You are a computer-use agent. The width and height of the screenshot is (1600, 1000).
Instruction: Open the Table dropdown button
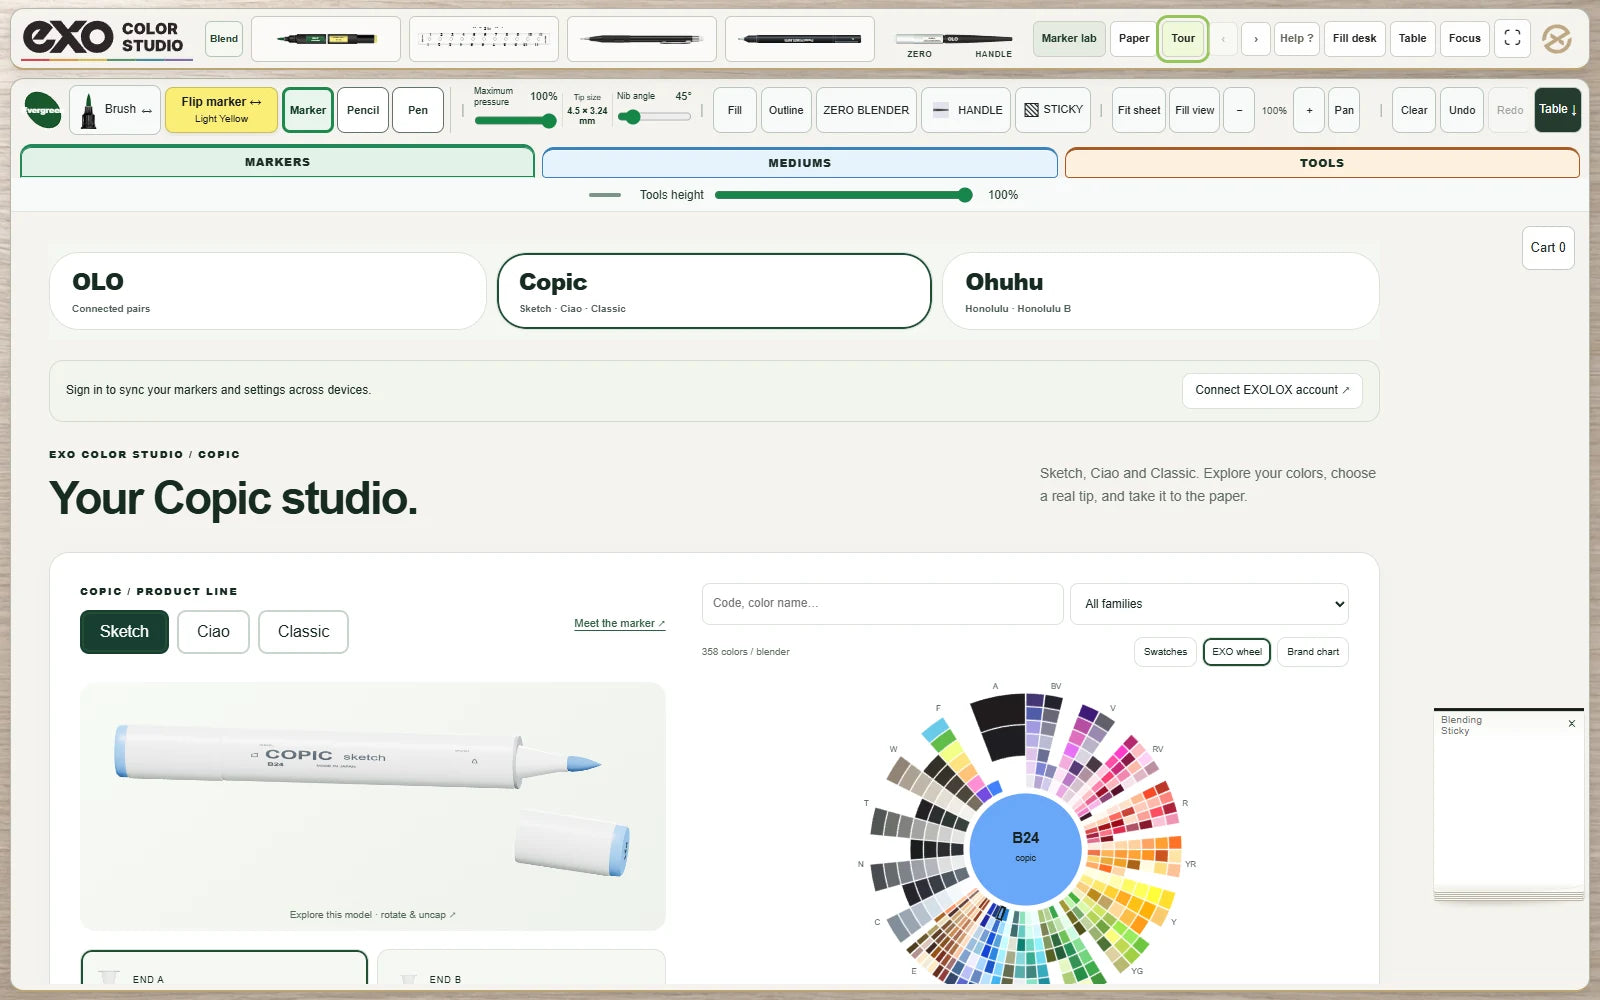(x=1558, y=110)
